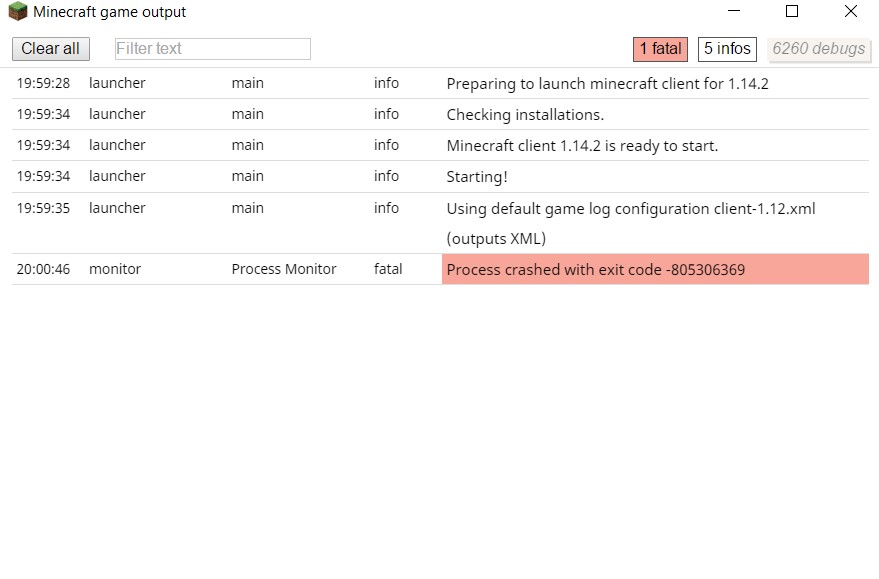The image size is (879, 579).
Task: Click the monitor source cell
Action: tap(115, 270)
